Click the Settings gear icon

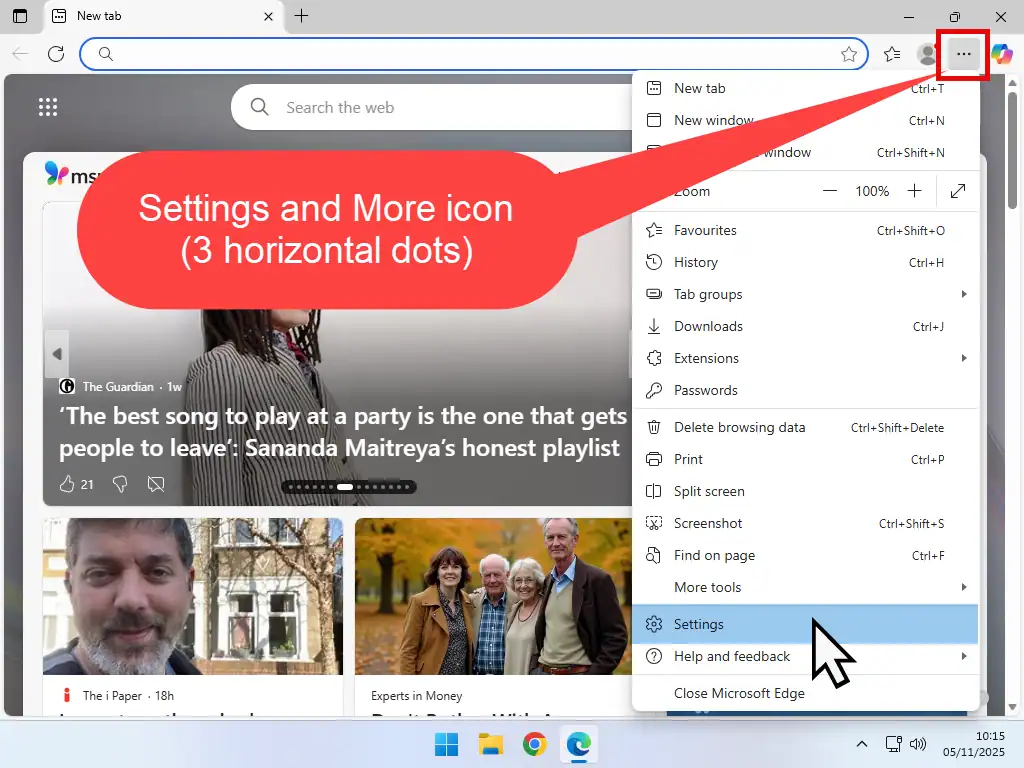point(654,624)
